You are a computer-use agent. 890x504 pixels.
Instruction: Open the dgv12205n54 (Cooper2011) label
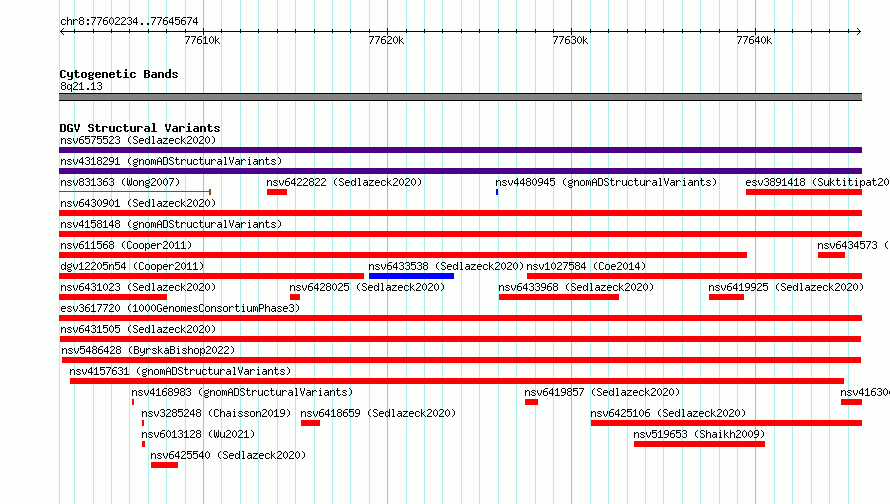(x=132, y=266)
